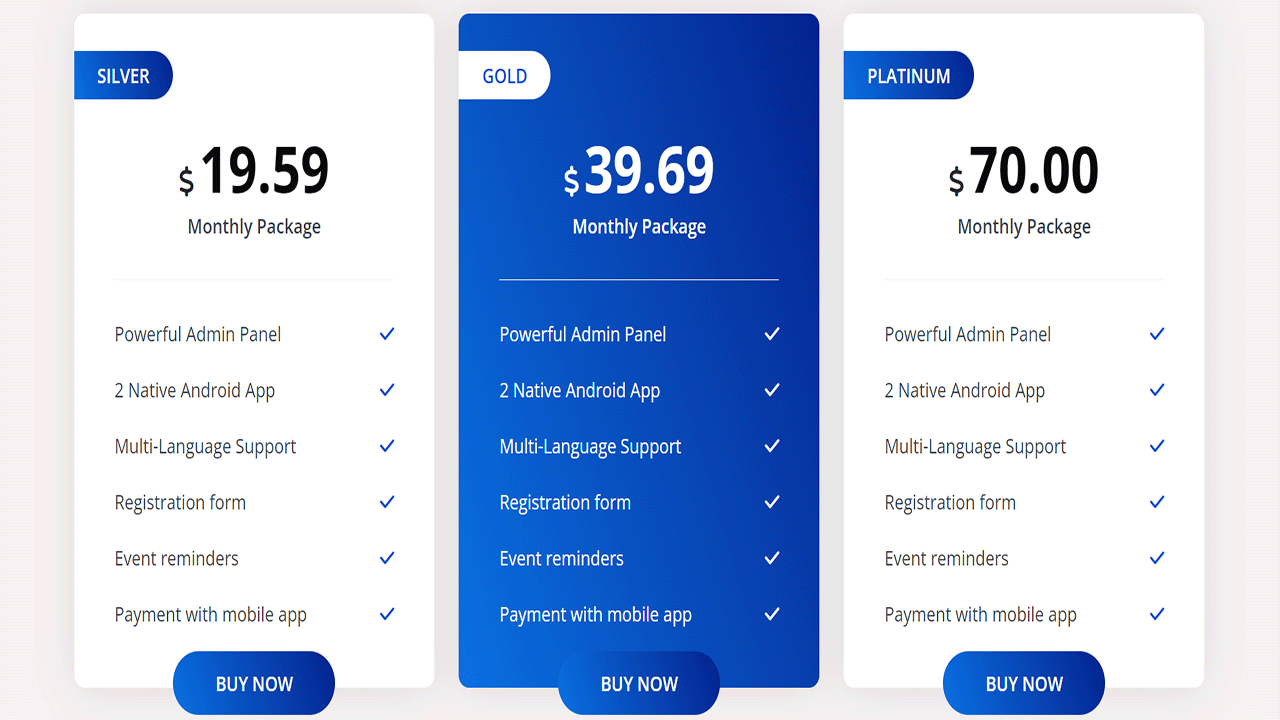Click BUY NOW on the Platinum plan
The height and width of the screenshot is (720, 1280).
point(1023,683)
